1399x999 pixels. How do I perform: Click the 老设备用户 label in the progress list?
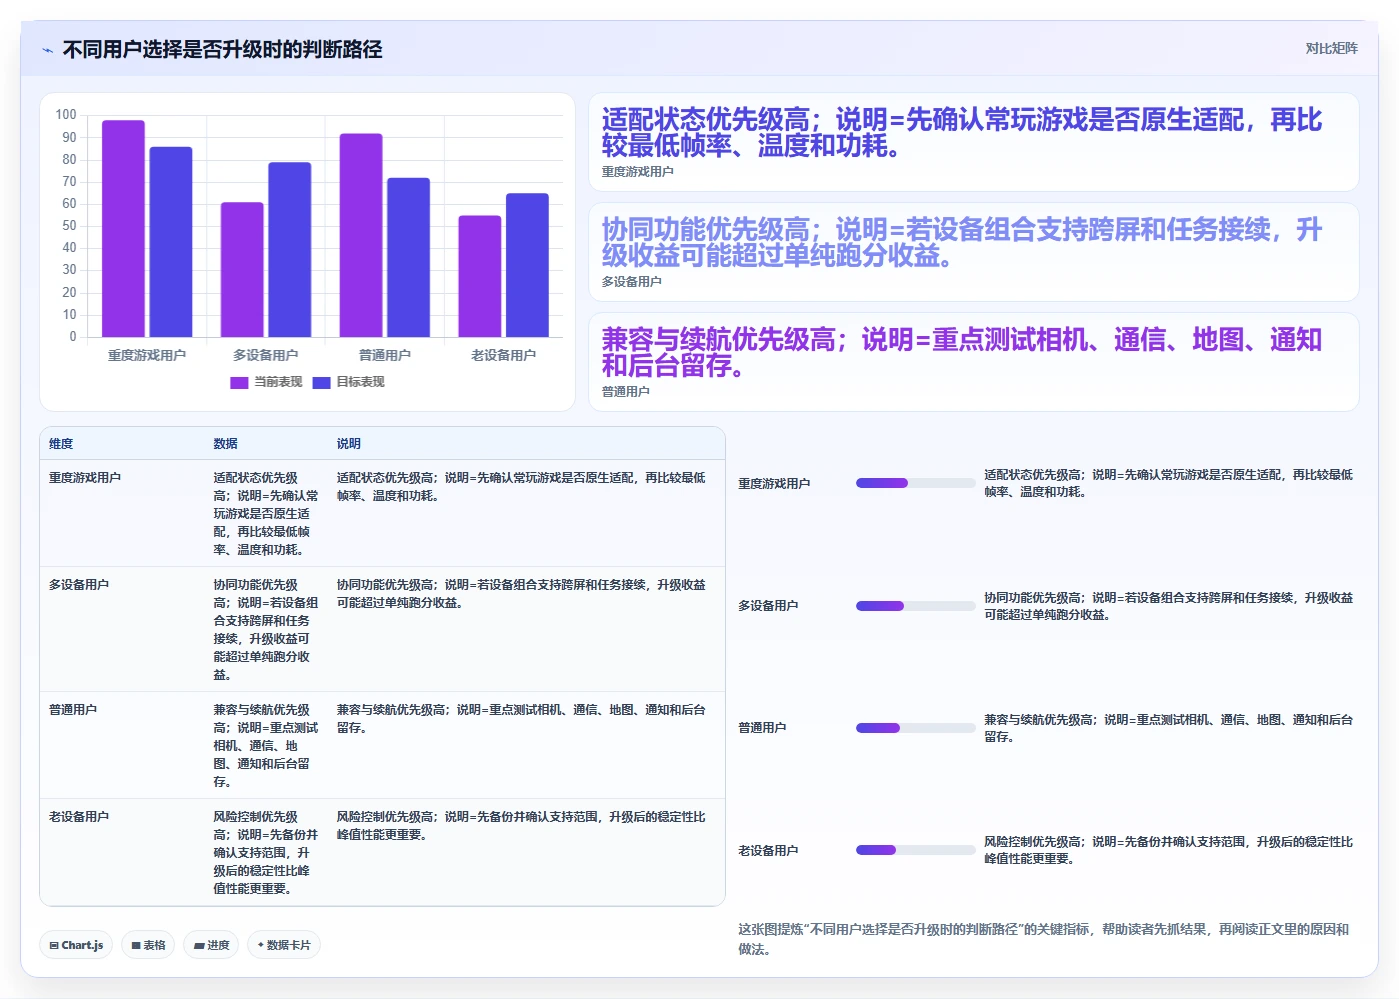[x=769, y=851]
